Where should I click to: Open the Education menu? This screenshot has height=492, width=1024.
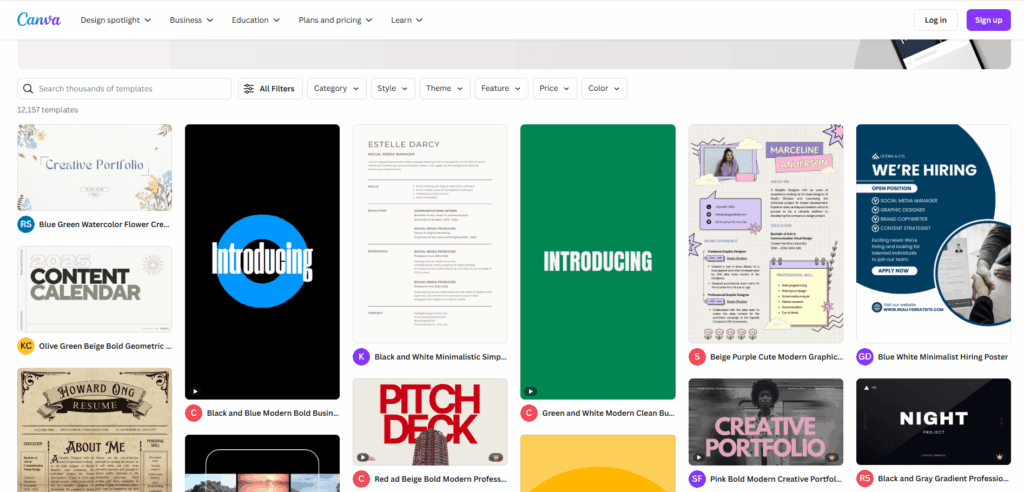point(256,20)
